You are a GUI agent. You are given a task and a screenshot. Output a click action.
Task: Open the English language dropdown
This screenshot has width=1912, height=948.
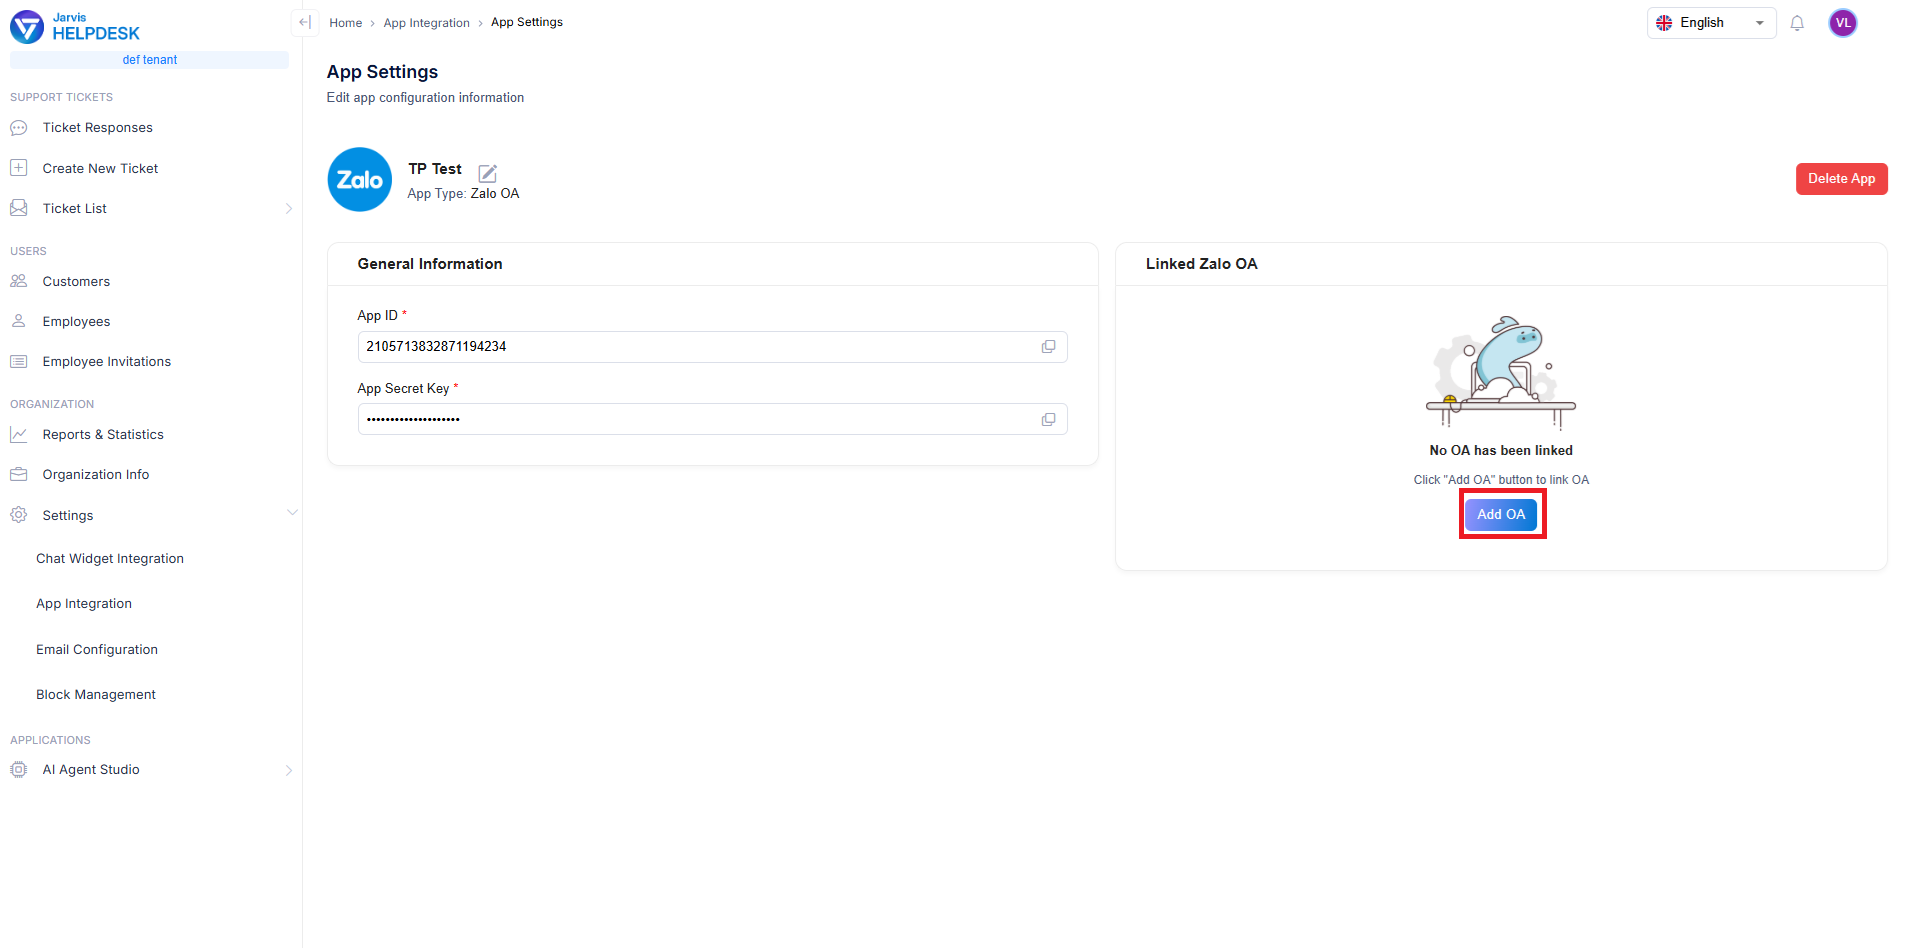[1711, 23]
